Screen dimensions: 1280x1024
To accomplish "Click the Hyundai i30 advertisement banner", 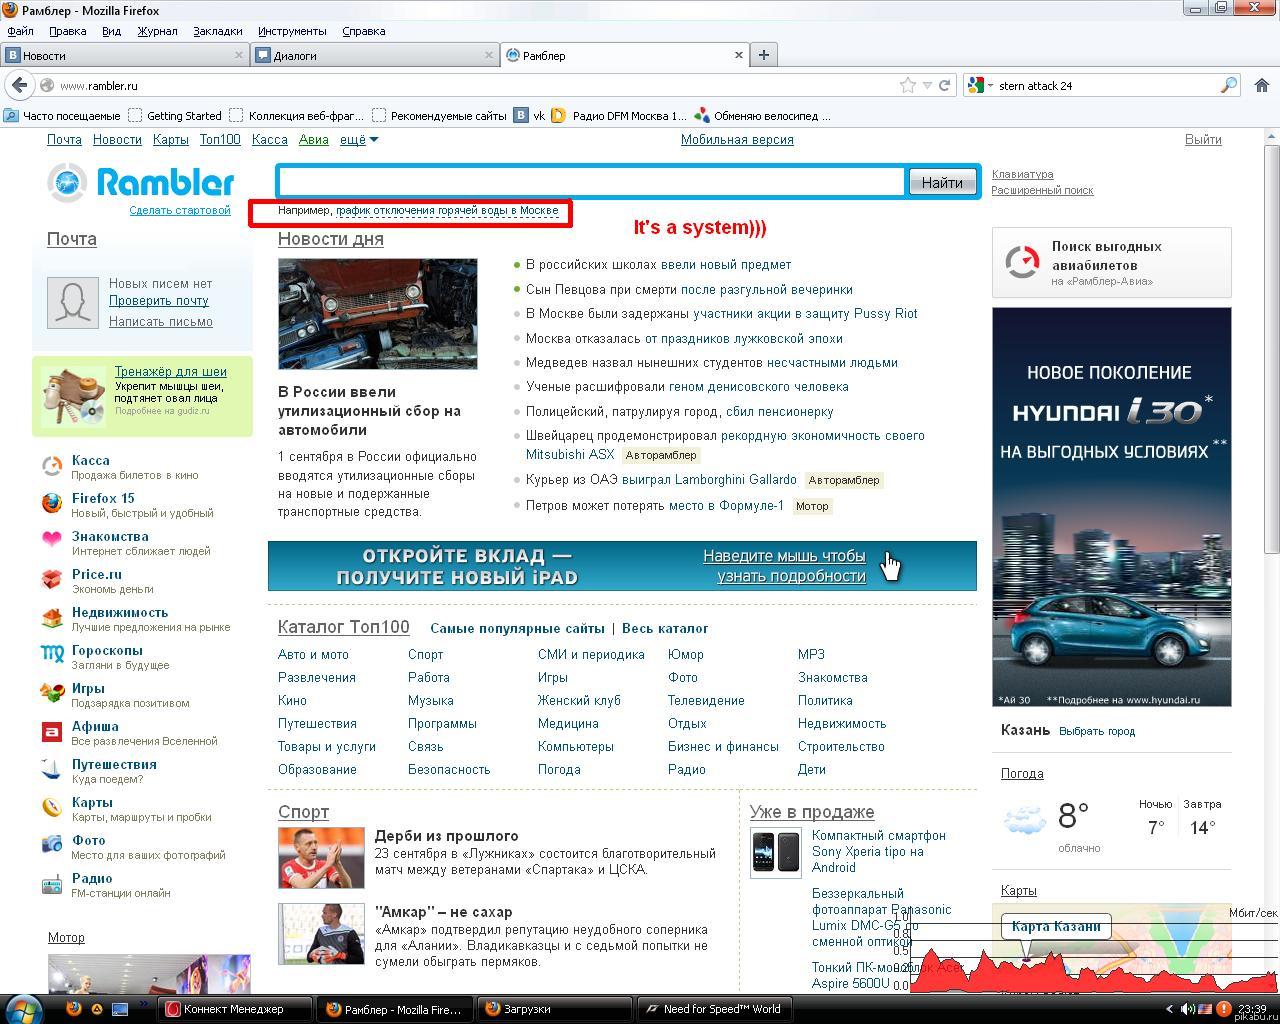I will pyautogui.click(x=1112, y=507).
